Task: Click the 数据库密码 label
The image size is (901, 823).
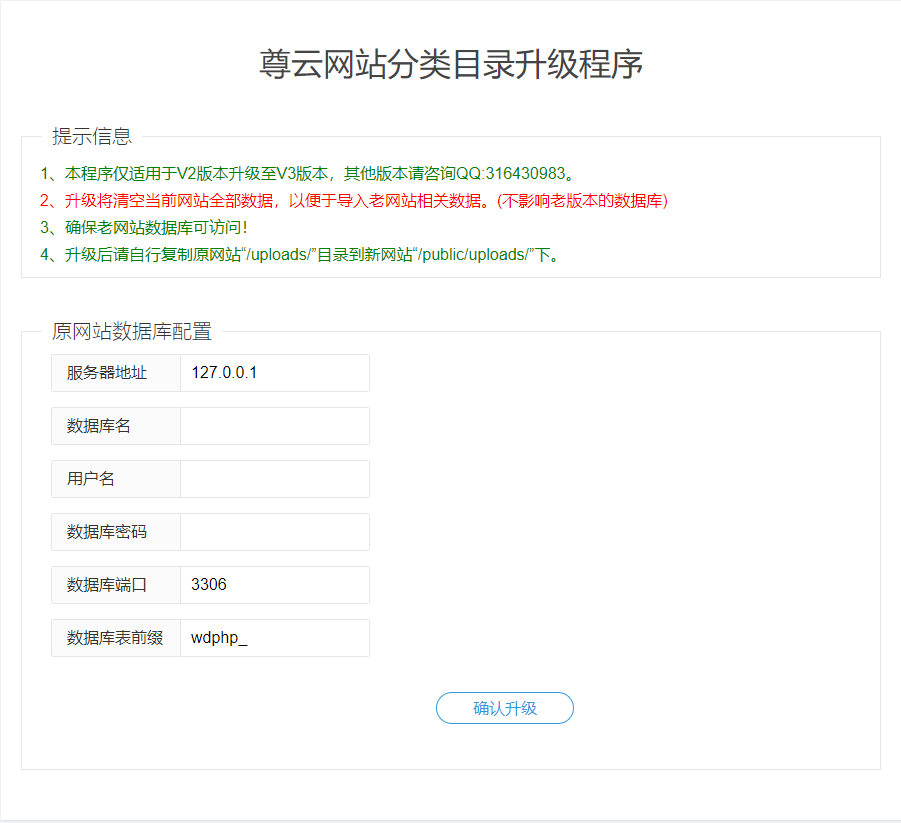Action: pyautogui.click(x=107, y=532)
